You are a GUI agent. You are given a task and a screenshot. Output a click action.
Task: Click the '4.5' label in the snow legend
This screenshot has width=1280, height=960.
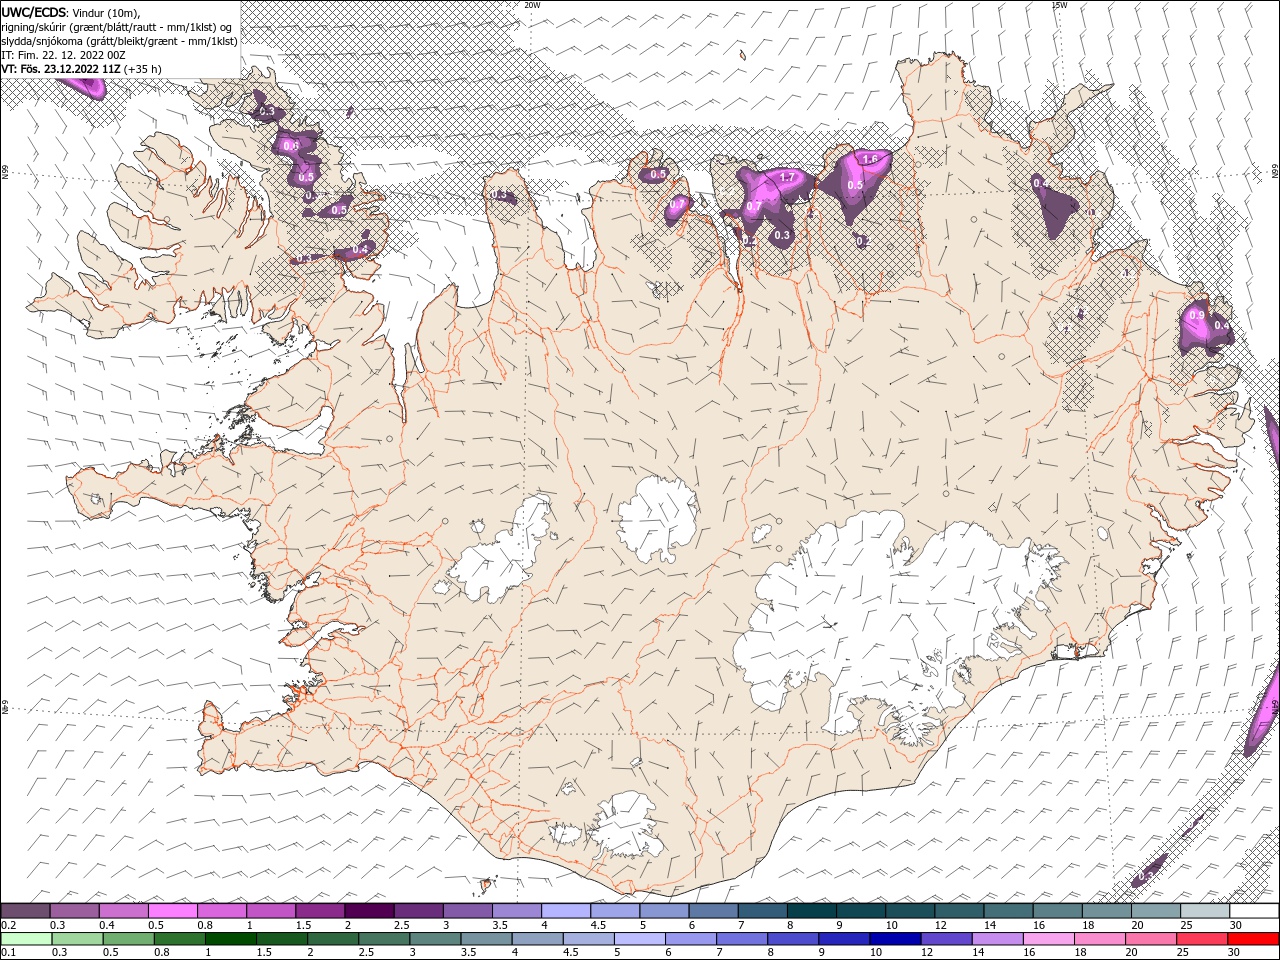[597, 925]
